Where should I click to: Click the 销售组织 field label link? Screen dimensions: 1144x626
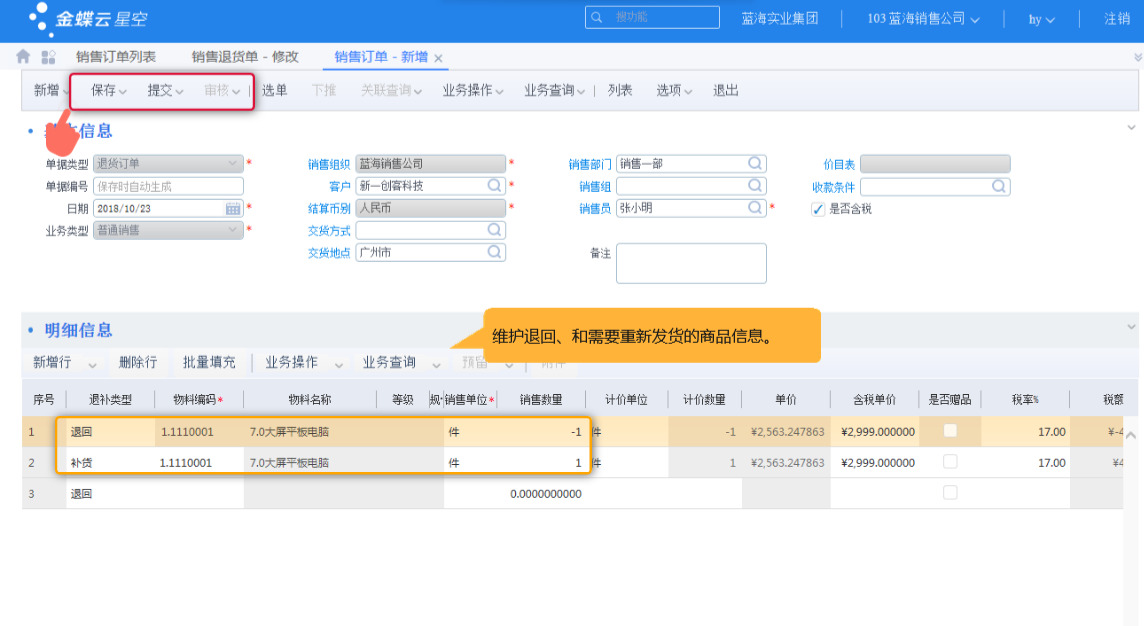[328, 165]
